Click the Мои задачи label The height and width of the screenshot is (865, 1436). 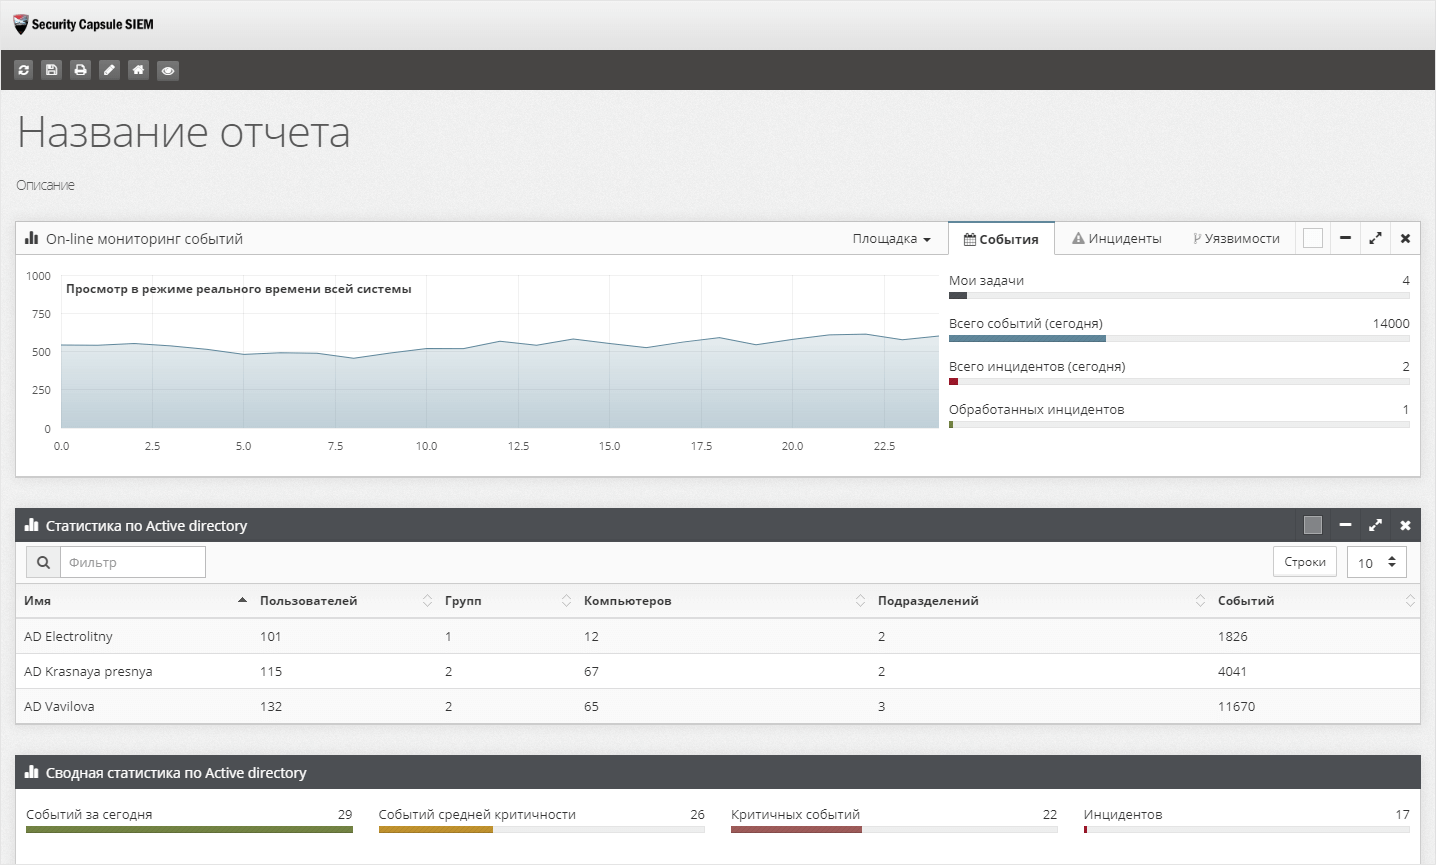tap(986, 280)
